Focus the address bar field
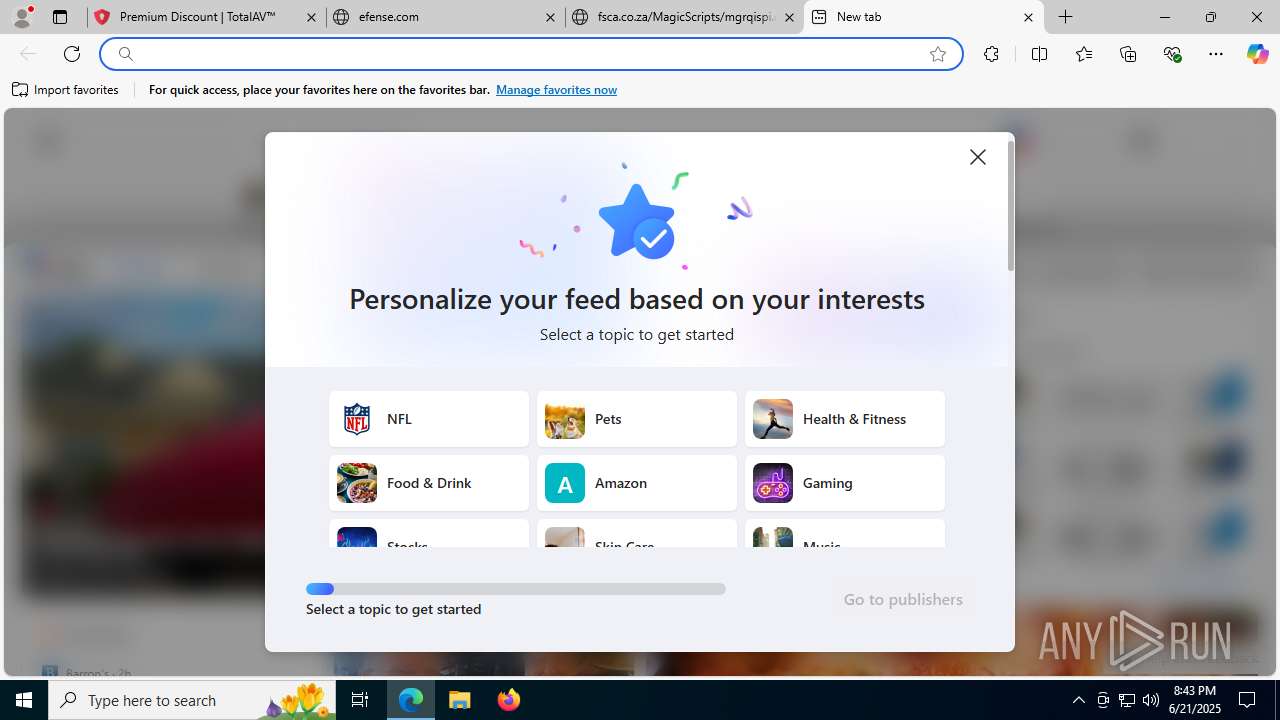The height and width of the screenshot is (720, 1280). pos(530,54)
